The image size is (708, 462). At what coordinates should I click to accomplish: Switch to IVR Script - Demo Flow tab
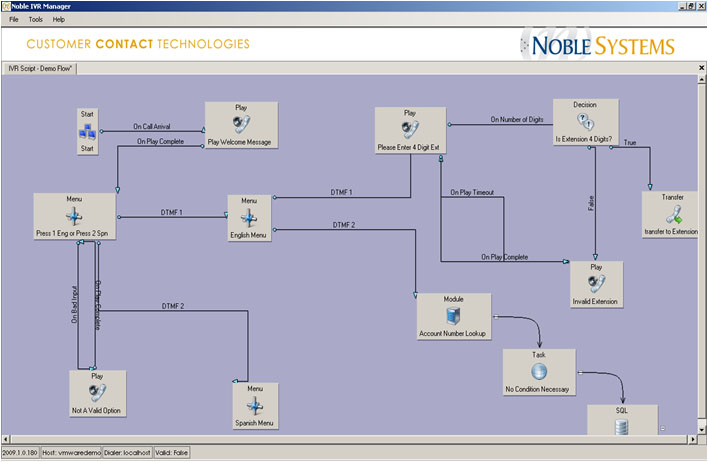(x=40, y=68)
